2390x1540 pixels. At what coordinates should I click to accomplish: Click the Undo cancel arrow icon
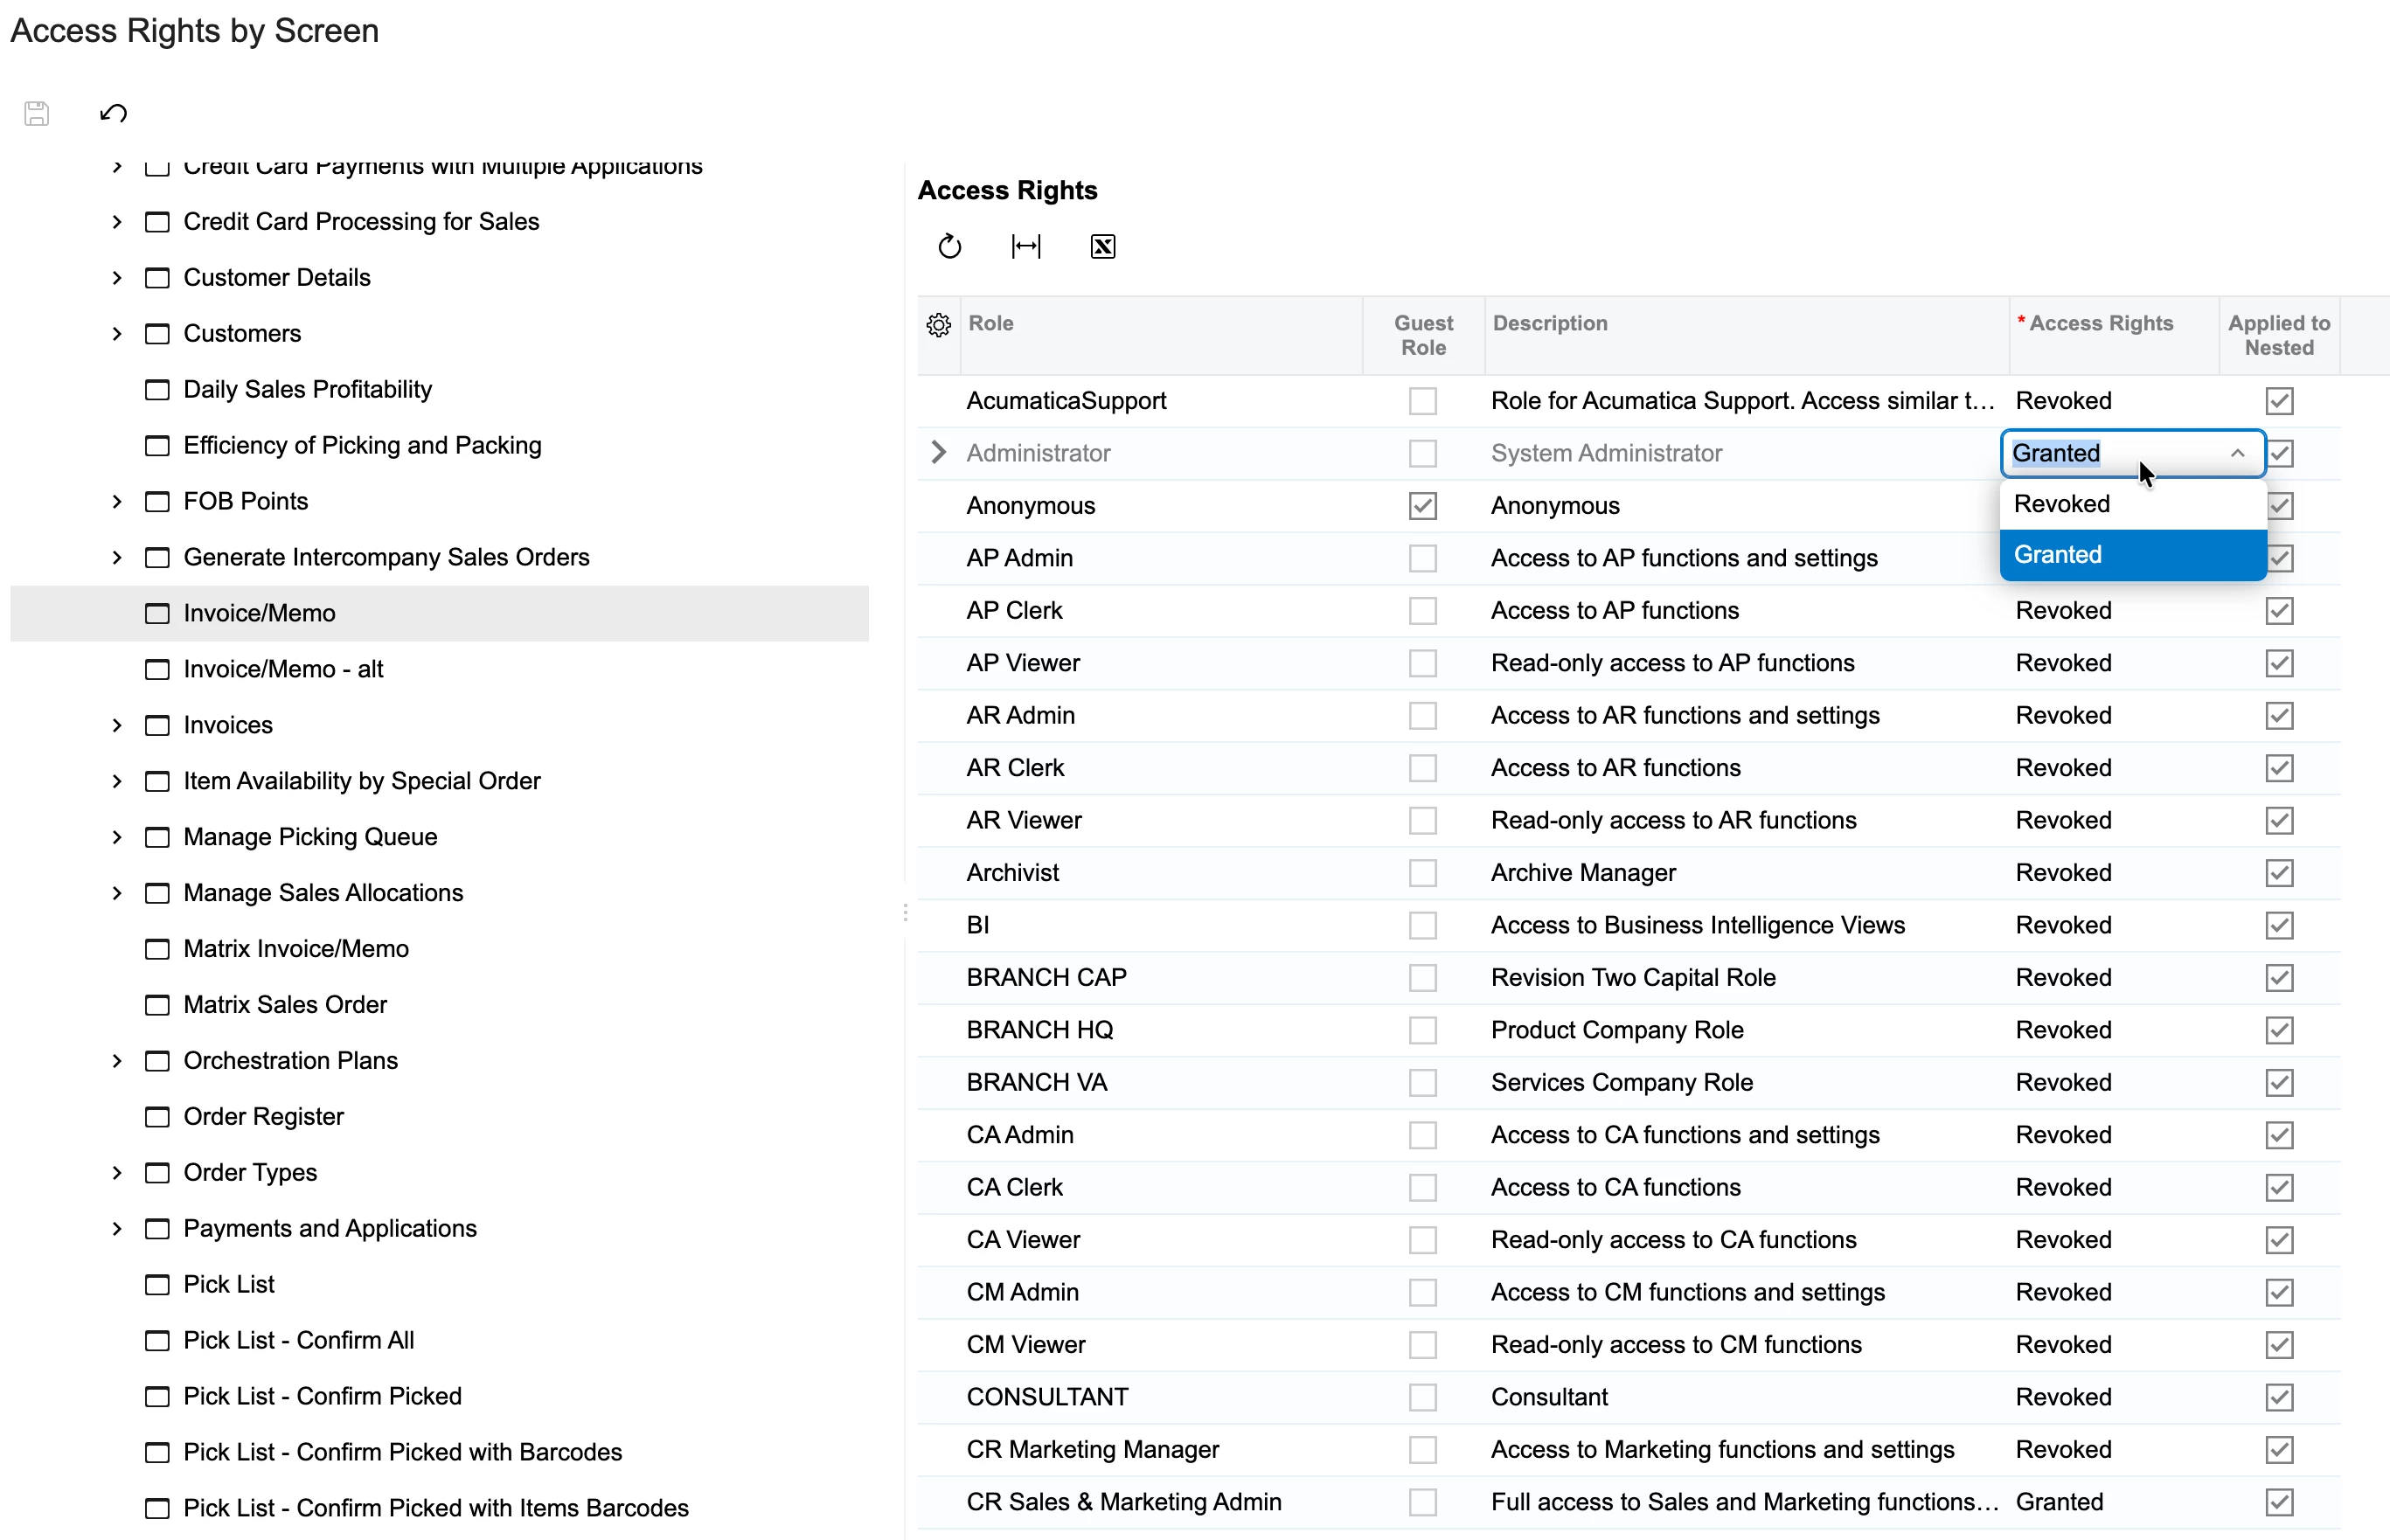click(x=113, y=113)
